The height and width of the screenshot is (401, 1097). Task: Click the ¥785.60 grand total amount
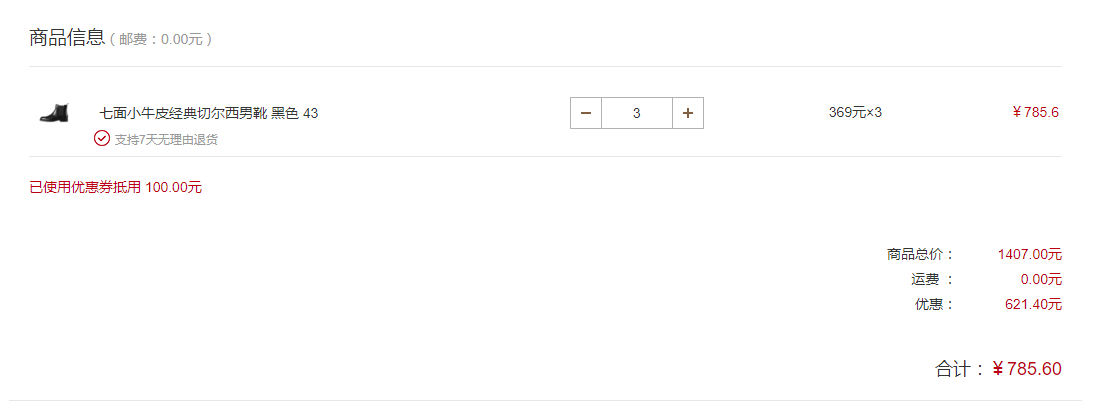(x=1027, y=369)
